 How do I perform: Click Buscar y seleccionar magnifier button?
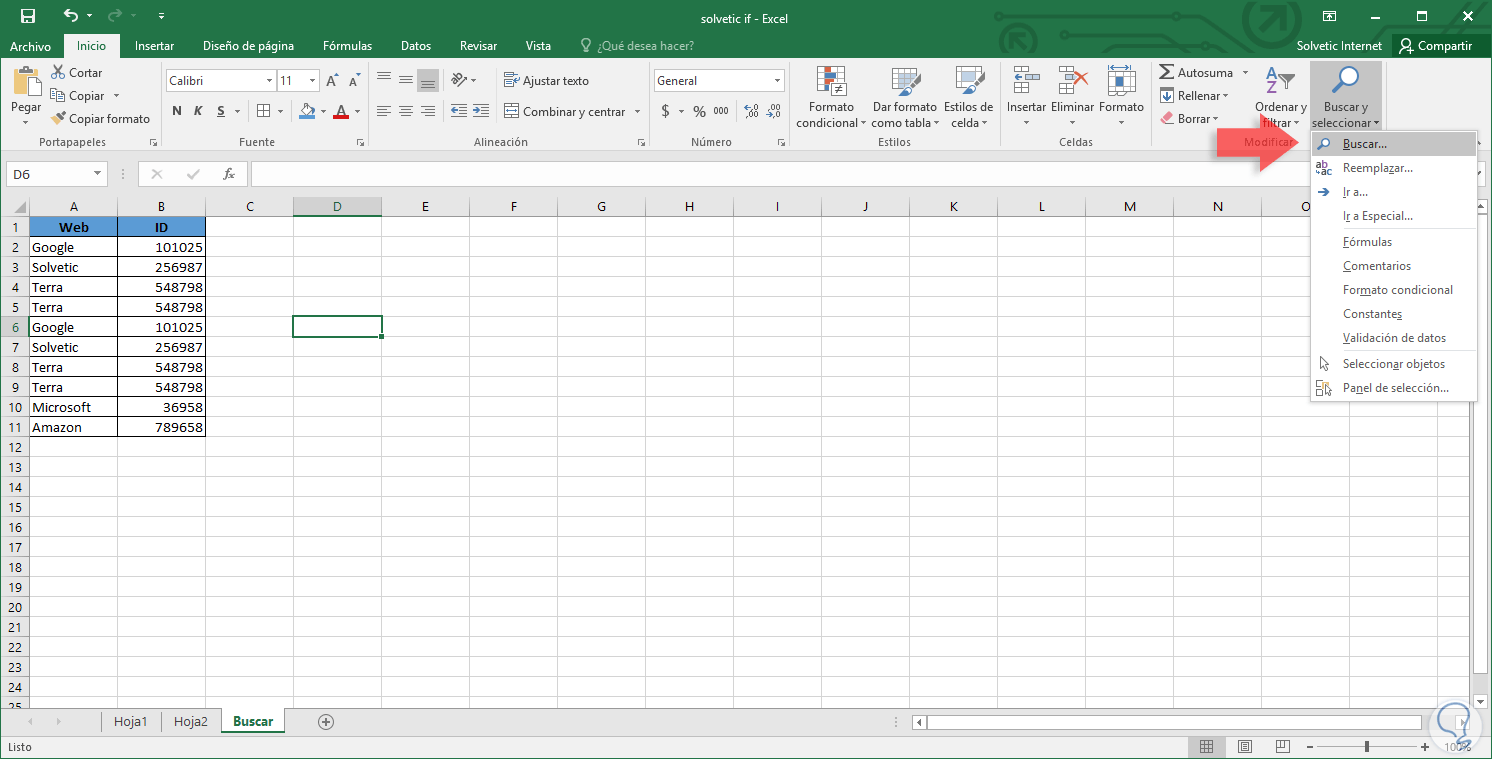(1346, 97)
